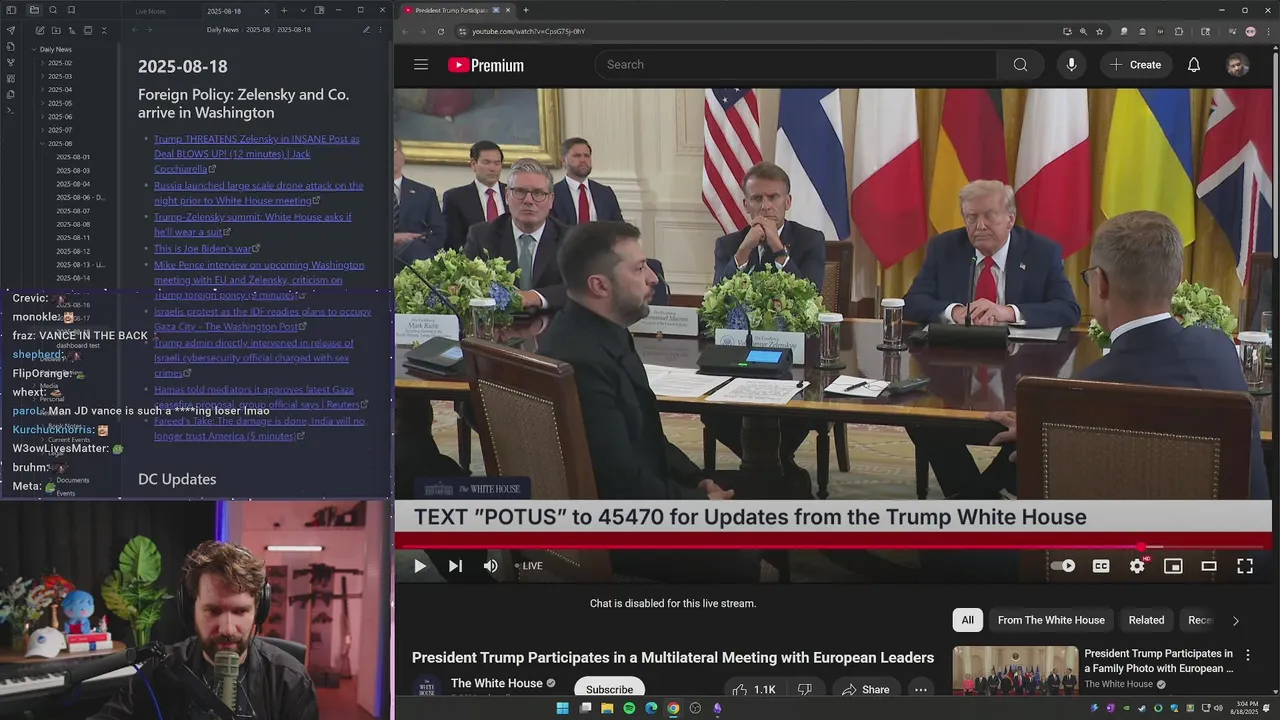Screen dimensions: 1280x720
Task: Show more filter chips with right arrow
Action: (x=1235, y=621)
